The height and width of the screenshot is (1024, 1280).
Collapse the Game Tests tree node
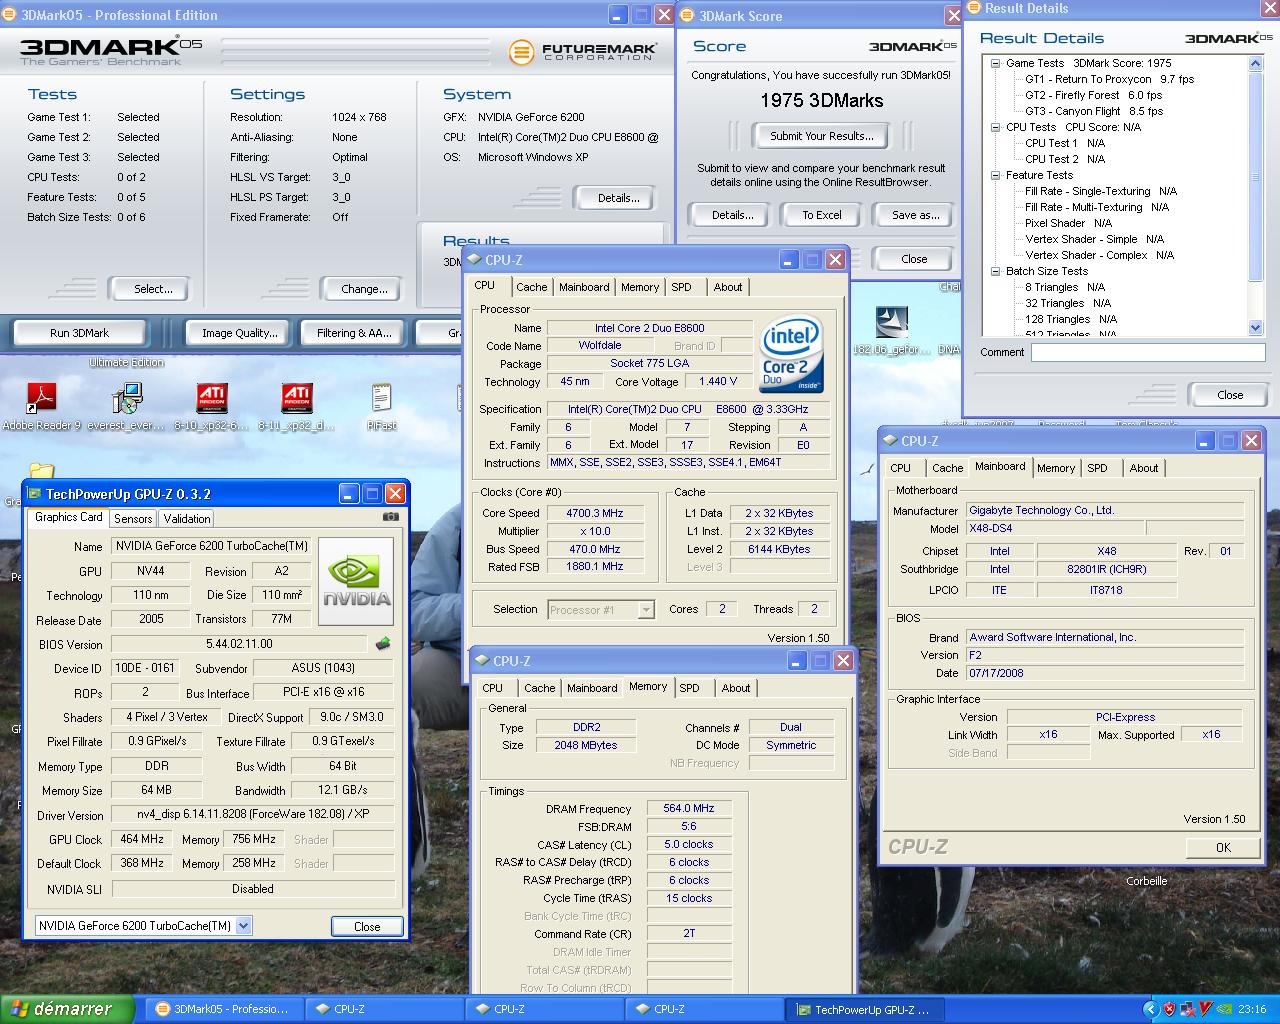click(995, 63)
